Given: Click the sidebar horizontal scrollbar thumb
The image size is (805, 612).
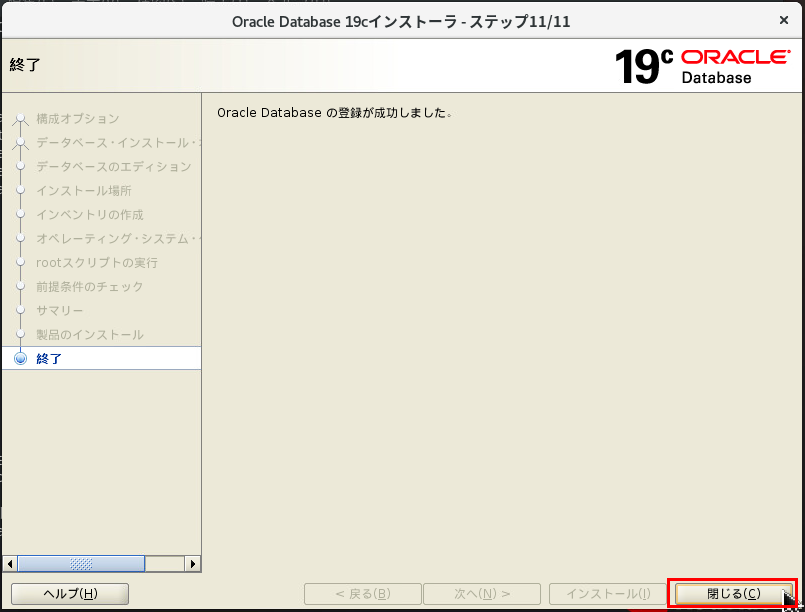Looking at the screenshot, I should pyautogui.click(x=81, y=564).
